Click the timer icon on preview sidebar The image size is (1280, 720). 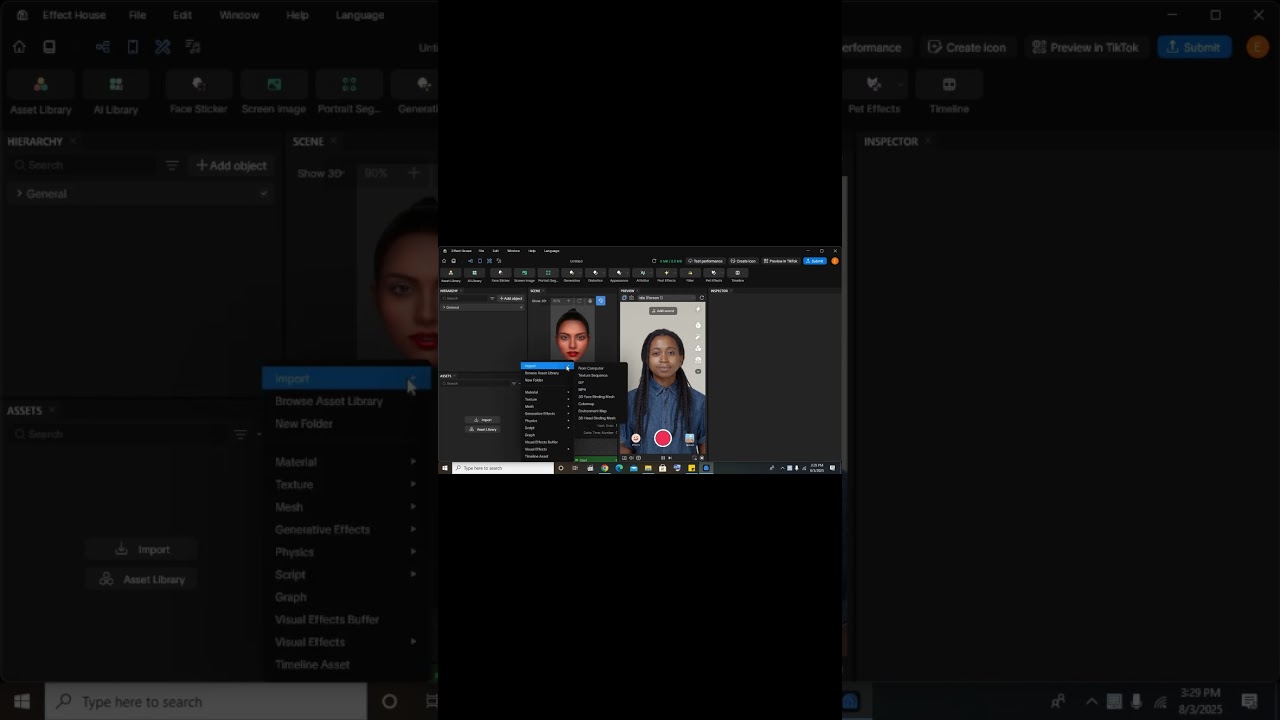[x=698, y=325]
